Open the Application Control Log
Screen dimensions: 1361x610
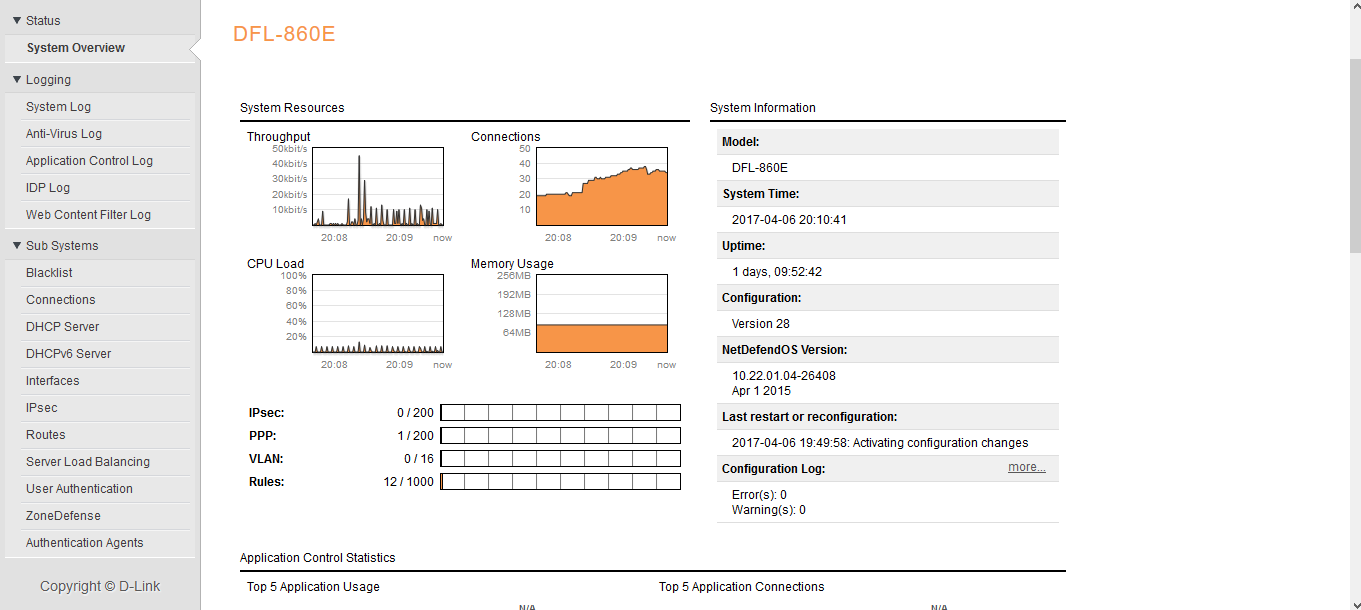89,161
